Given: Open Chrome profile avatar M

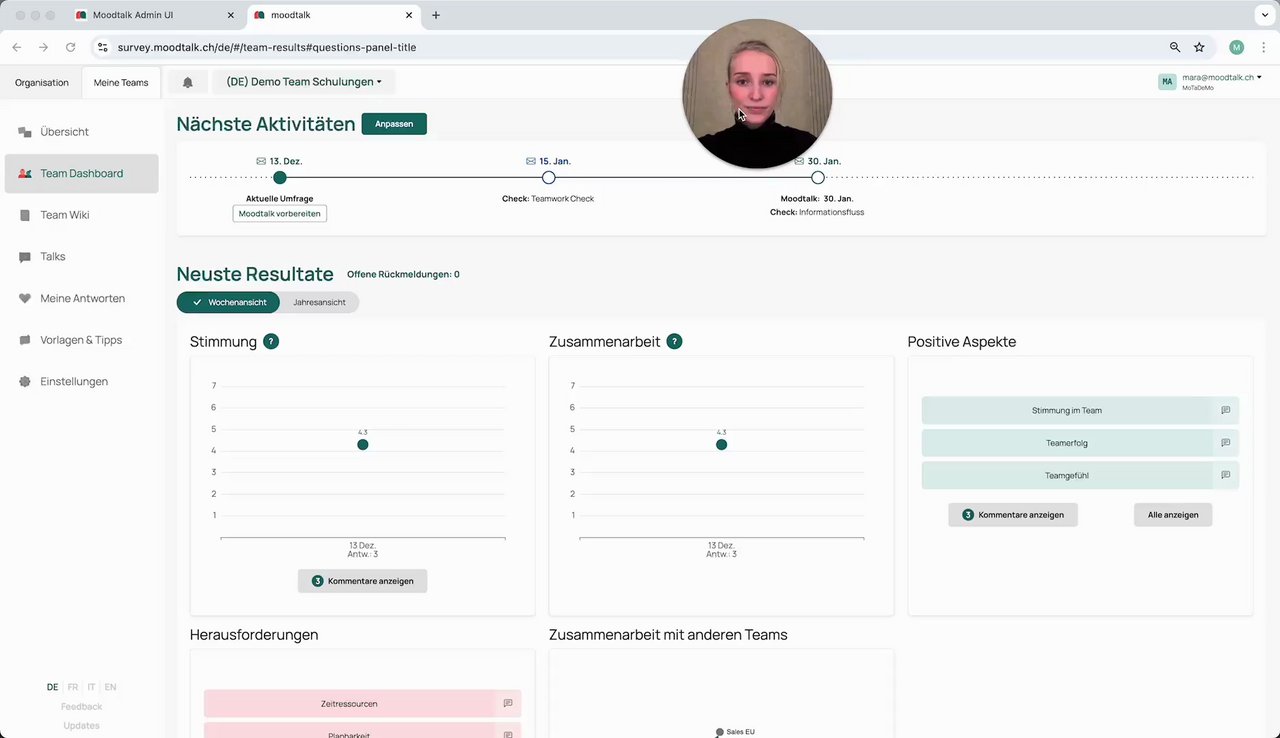Looking at the screenshot, I should (1237, 47).
